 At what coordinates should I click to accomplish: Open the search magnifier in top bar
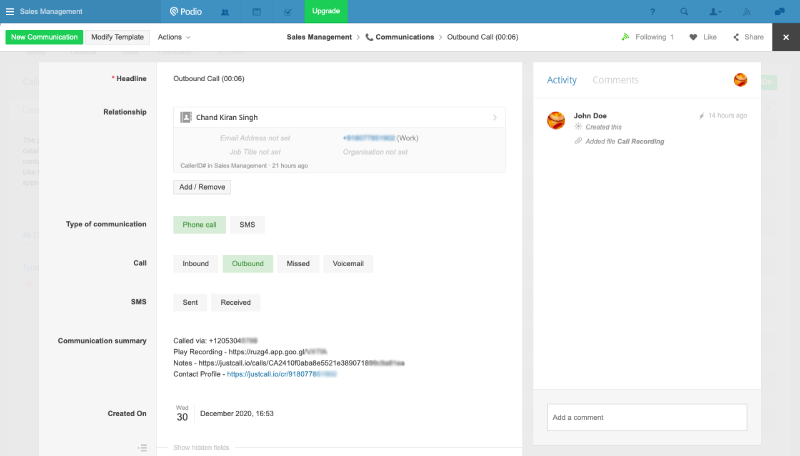(x=684, y=11)
